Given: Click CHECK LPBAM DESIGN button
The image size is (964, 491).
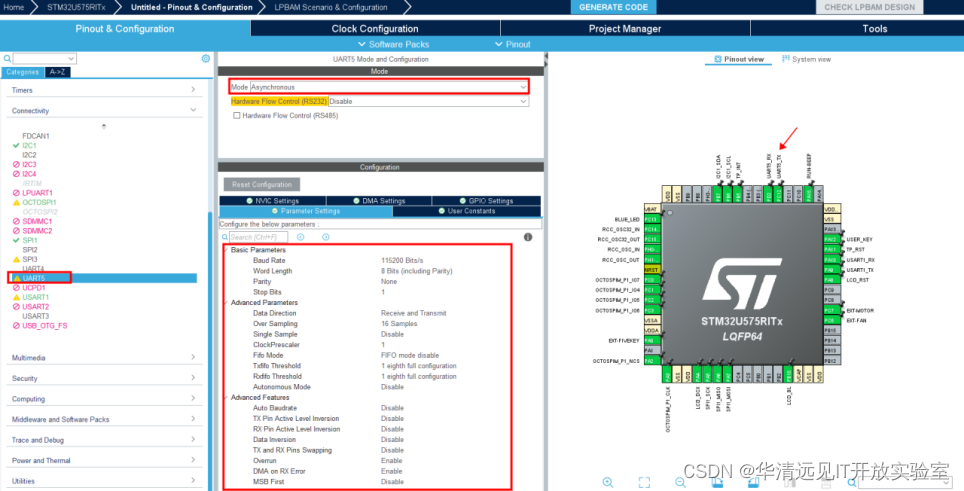Looking at the screenshot, I should pyautogui.click(x=869, y=7).
